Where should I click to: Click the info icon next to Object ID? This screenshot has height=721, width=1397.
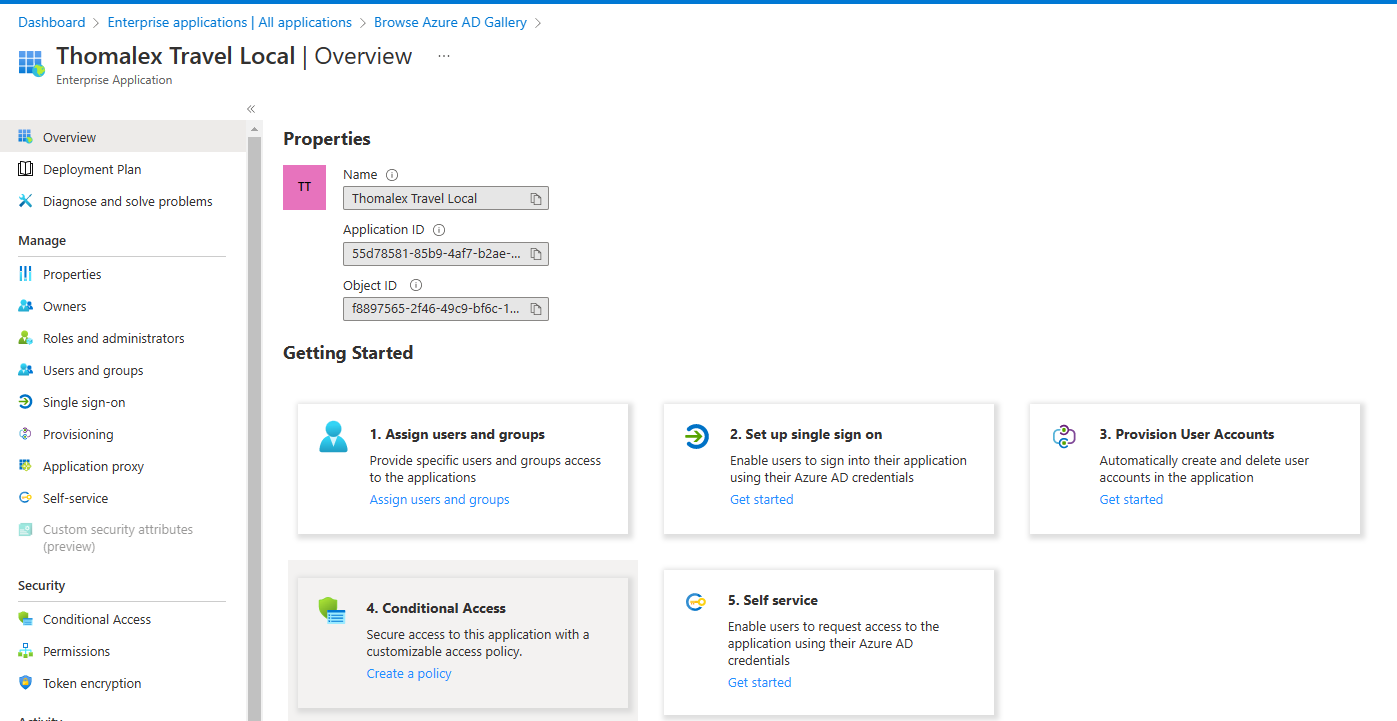click(x=416, y=285)
